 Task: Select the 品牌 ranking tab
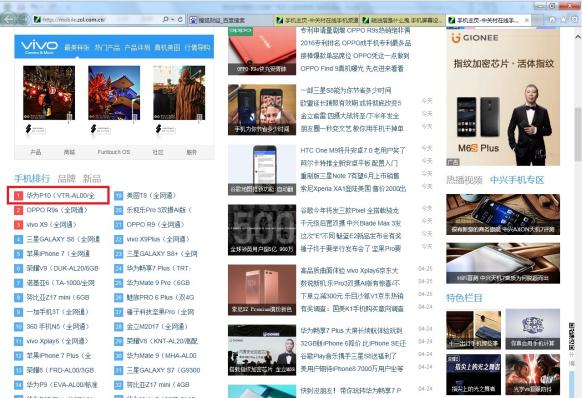[67, 179]
